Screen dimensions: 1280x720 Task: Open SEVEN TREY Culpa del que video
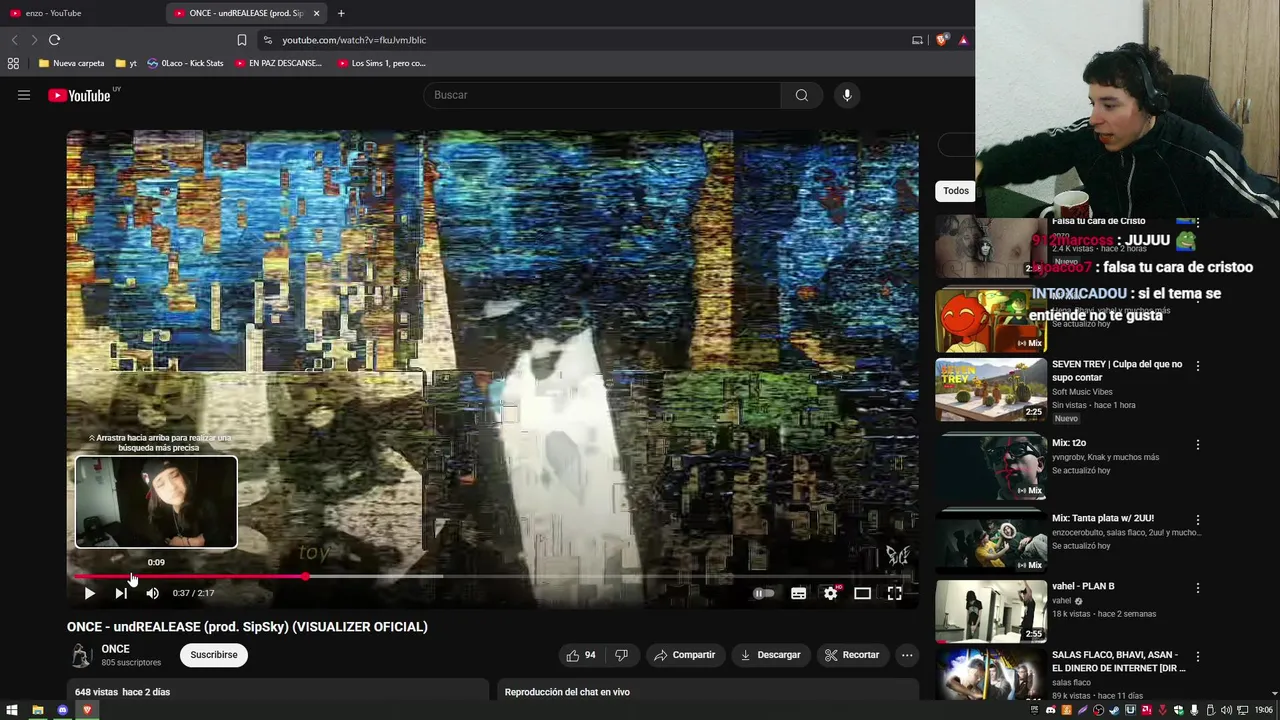[1117, 370]
